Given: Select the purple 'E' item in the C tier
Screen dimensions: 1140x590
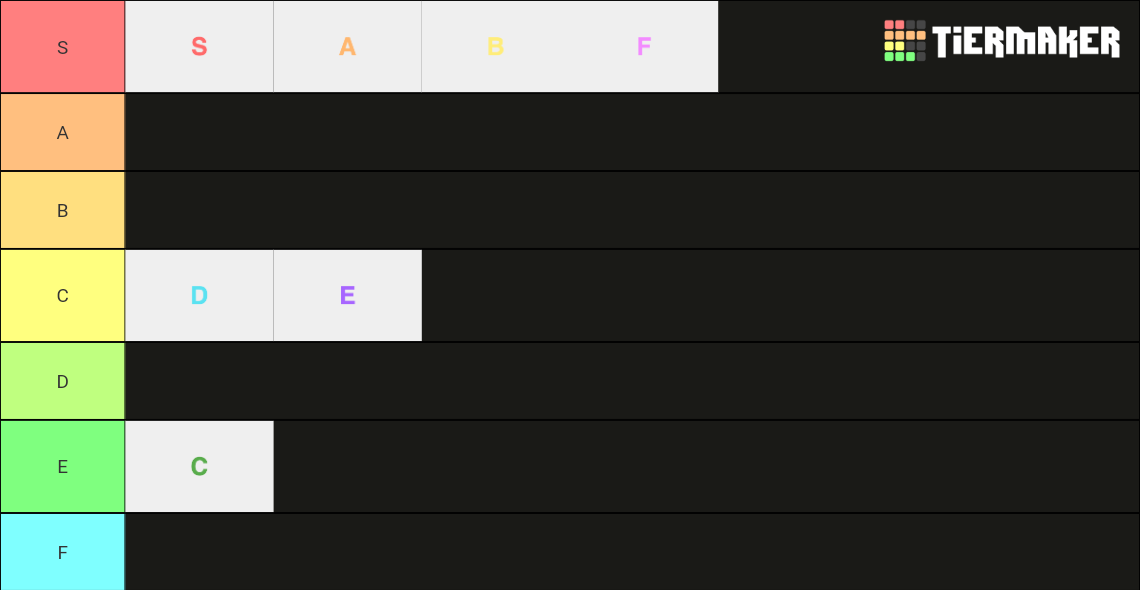Looking at the screenshot, I should [x=347, y=295].
